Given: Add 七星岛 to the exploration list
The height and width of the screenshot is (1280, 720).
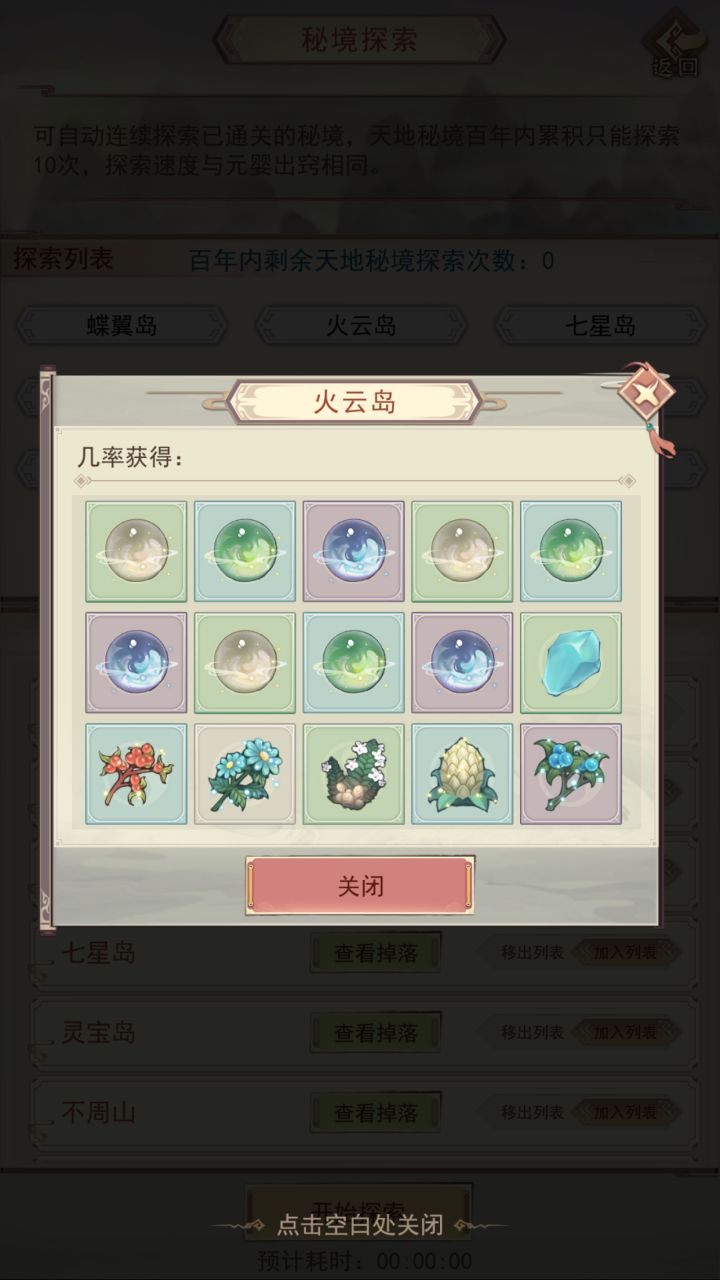Looking at the screenshot, I should [x=625, y=952].
